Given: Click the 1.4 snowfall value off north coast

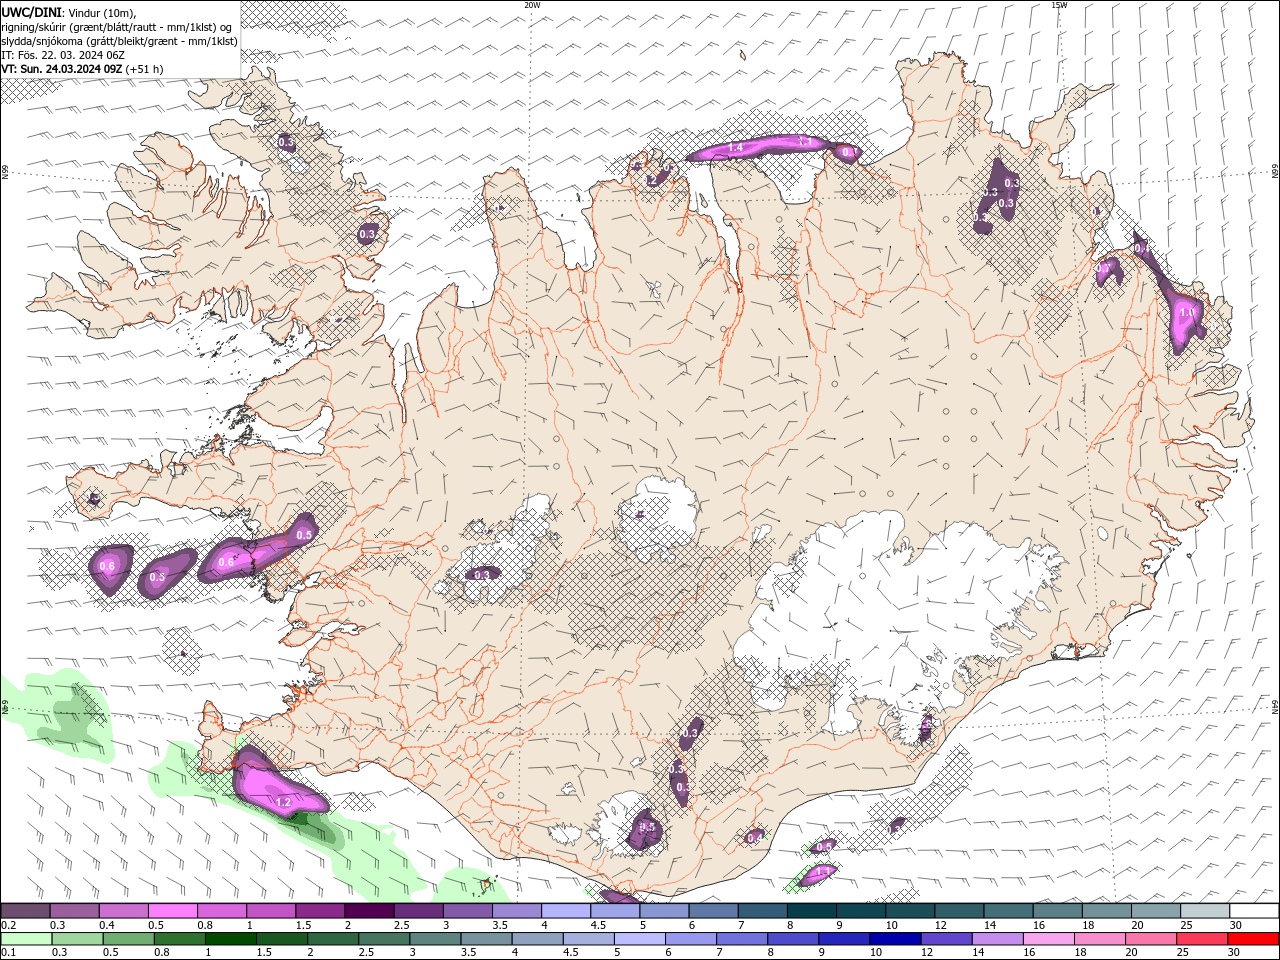Looking at the screenshot, I should point(735,148).
